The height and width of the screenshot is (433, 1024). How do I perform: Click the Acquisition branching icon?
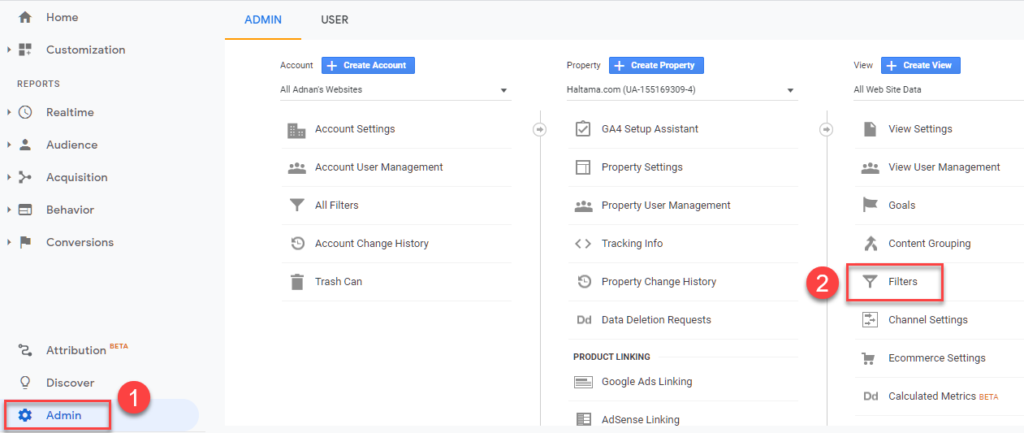pos(25,177)
